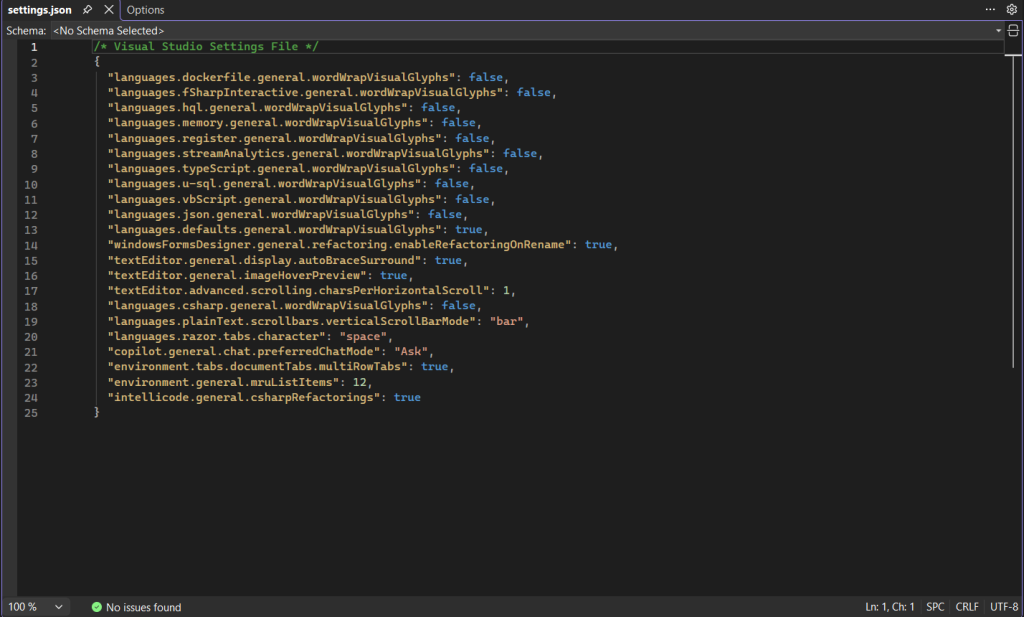Click the dockerfile wordWrapVisualGlyphs key

click(281, 77)
